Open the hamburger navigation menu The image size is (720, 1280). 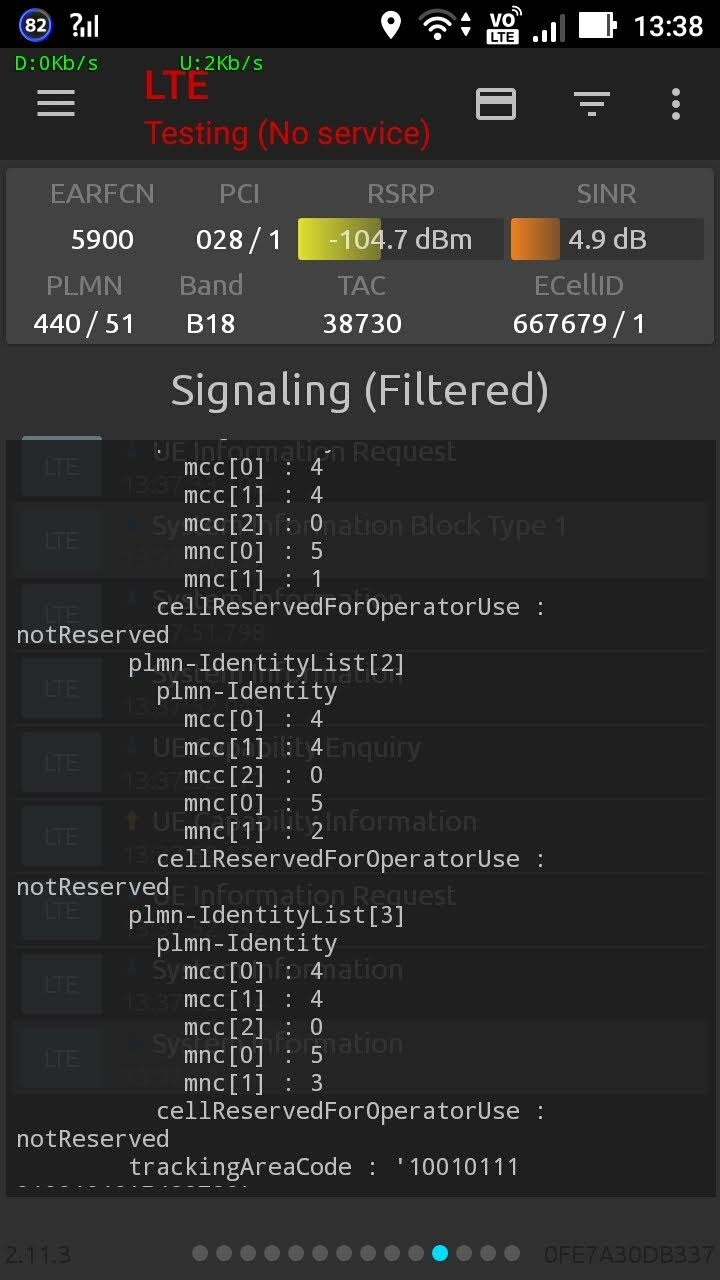56,103
